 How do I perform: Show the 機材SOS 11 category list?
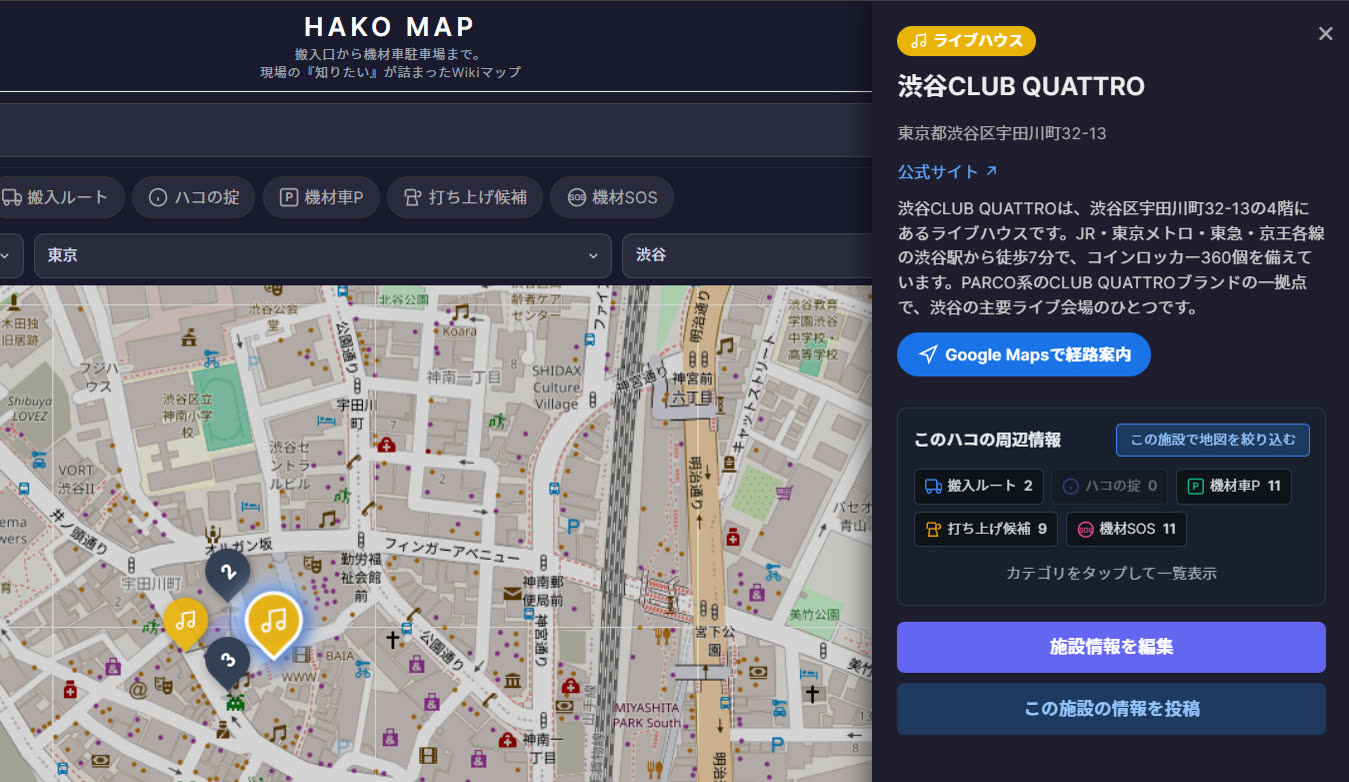click(1126, 528)
